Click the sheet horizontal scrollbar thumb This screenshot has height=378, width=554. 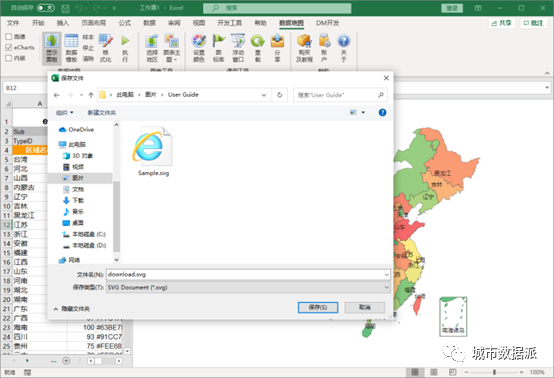(x=98, y=361)
